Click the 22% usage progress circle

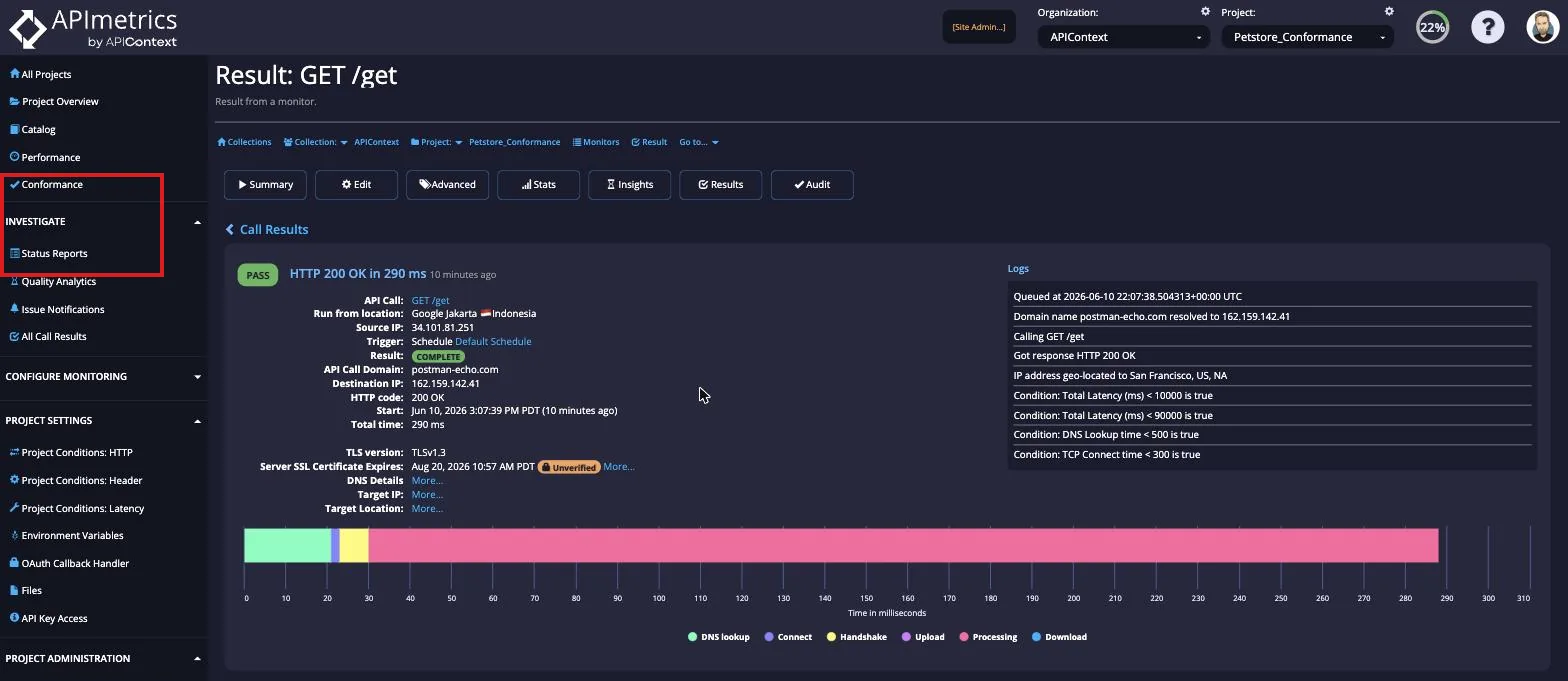1432,27
